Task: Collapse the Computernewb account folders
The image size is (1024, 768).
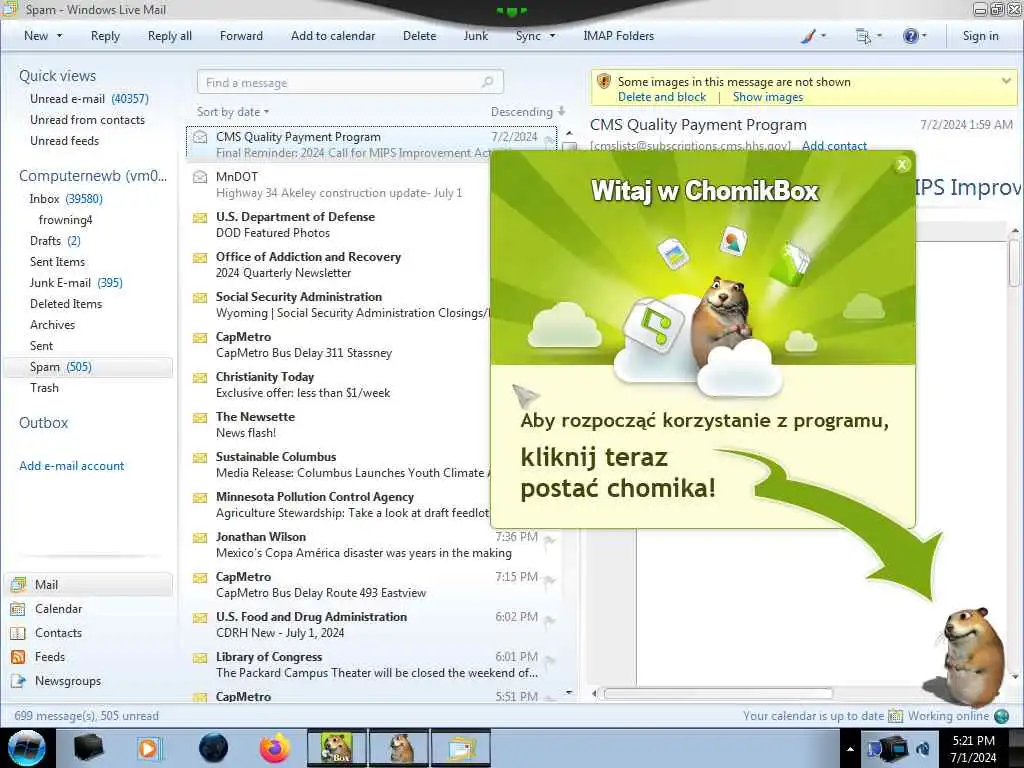Action: click(x=93, y=176)
